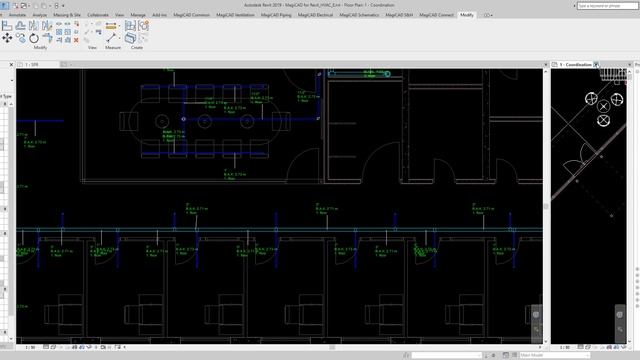Open navigation wheel in Coordination view

click(x=620, y=314)
